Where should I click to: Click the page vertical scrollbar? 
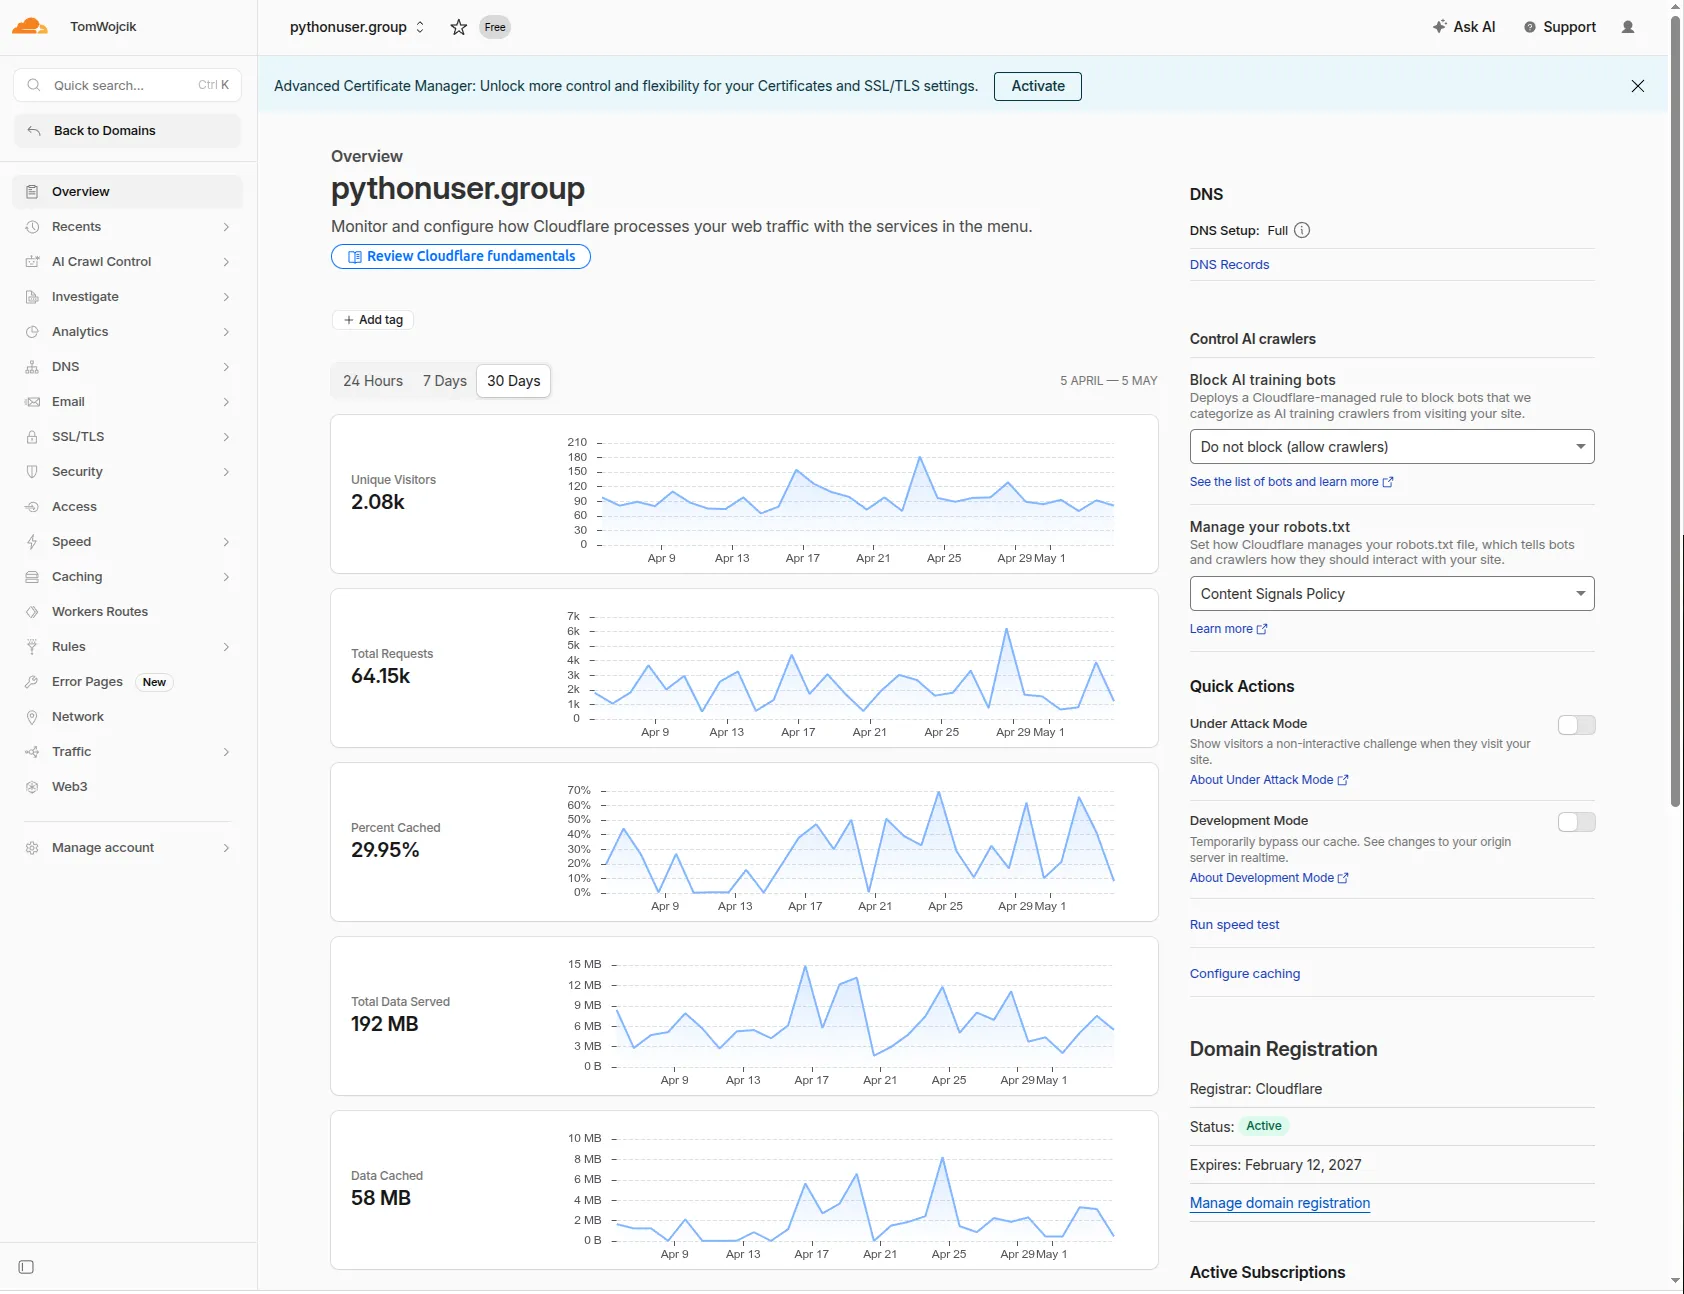[x=1675, y=410]
